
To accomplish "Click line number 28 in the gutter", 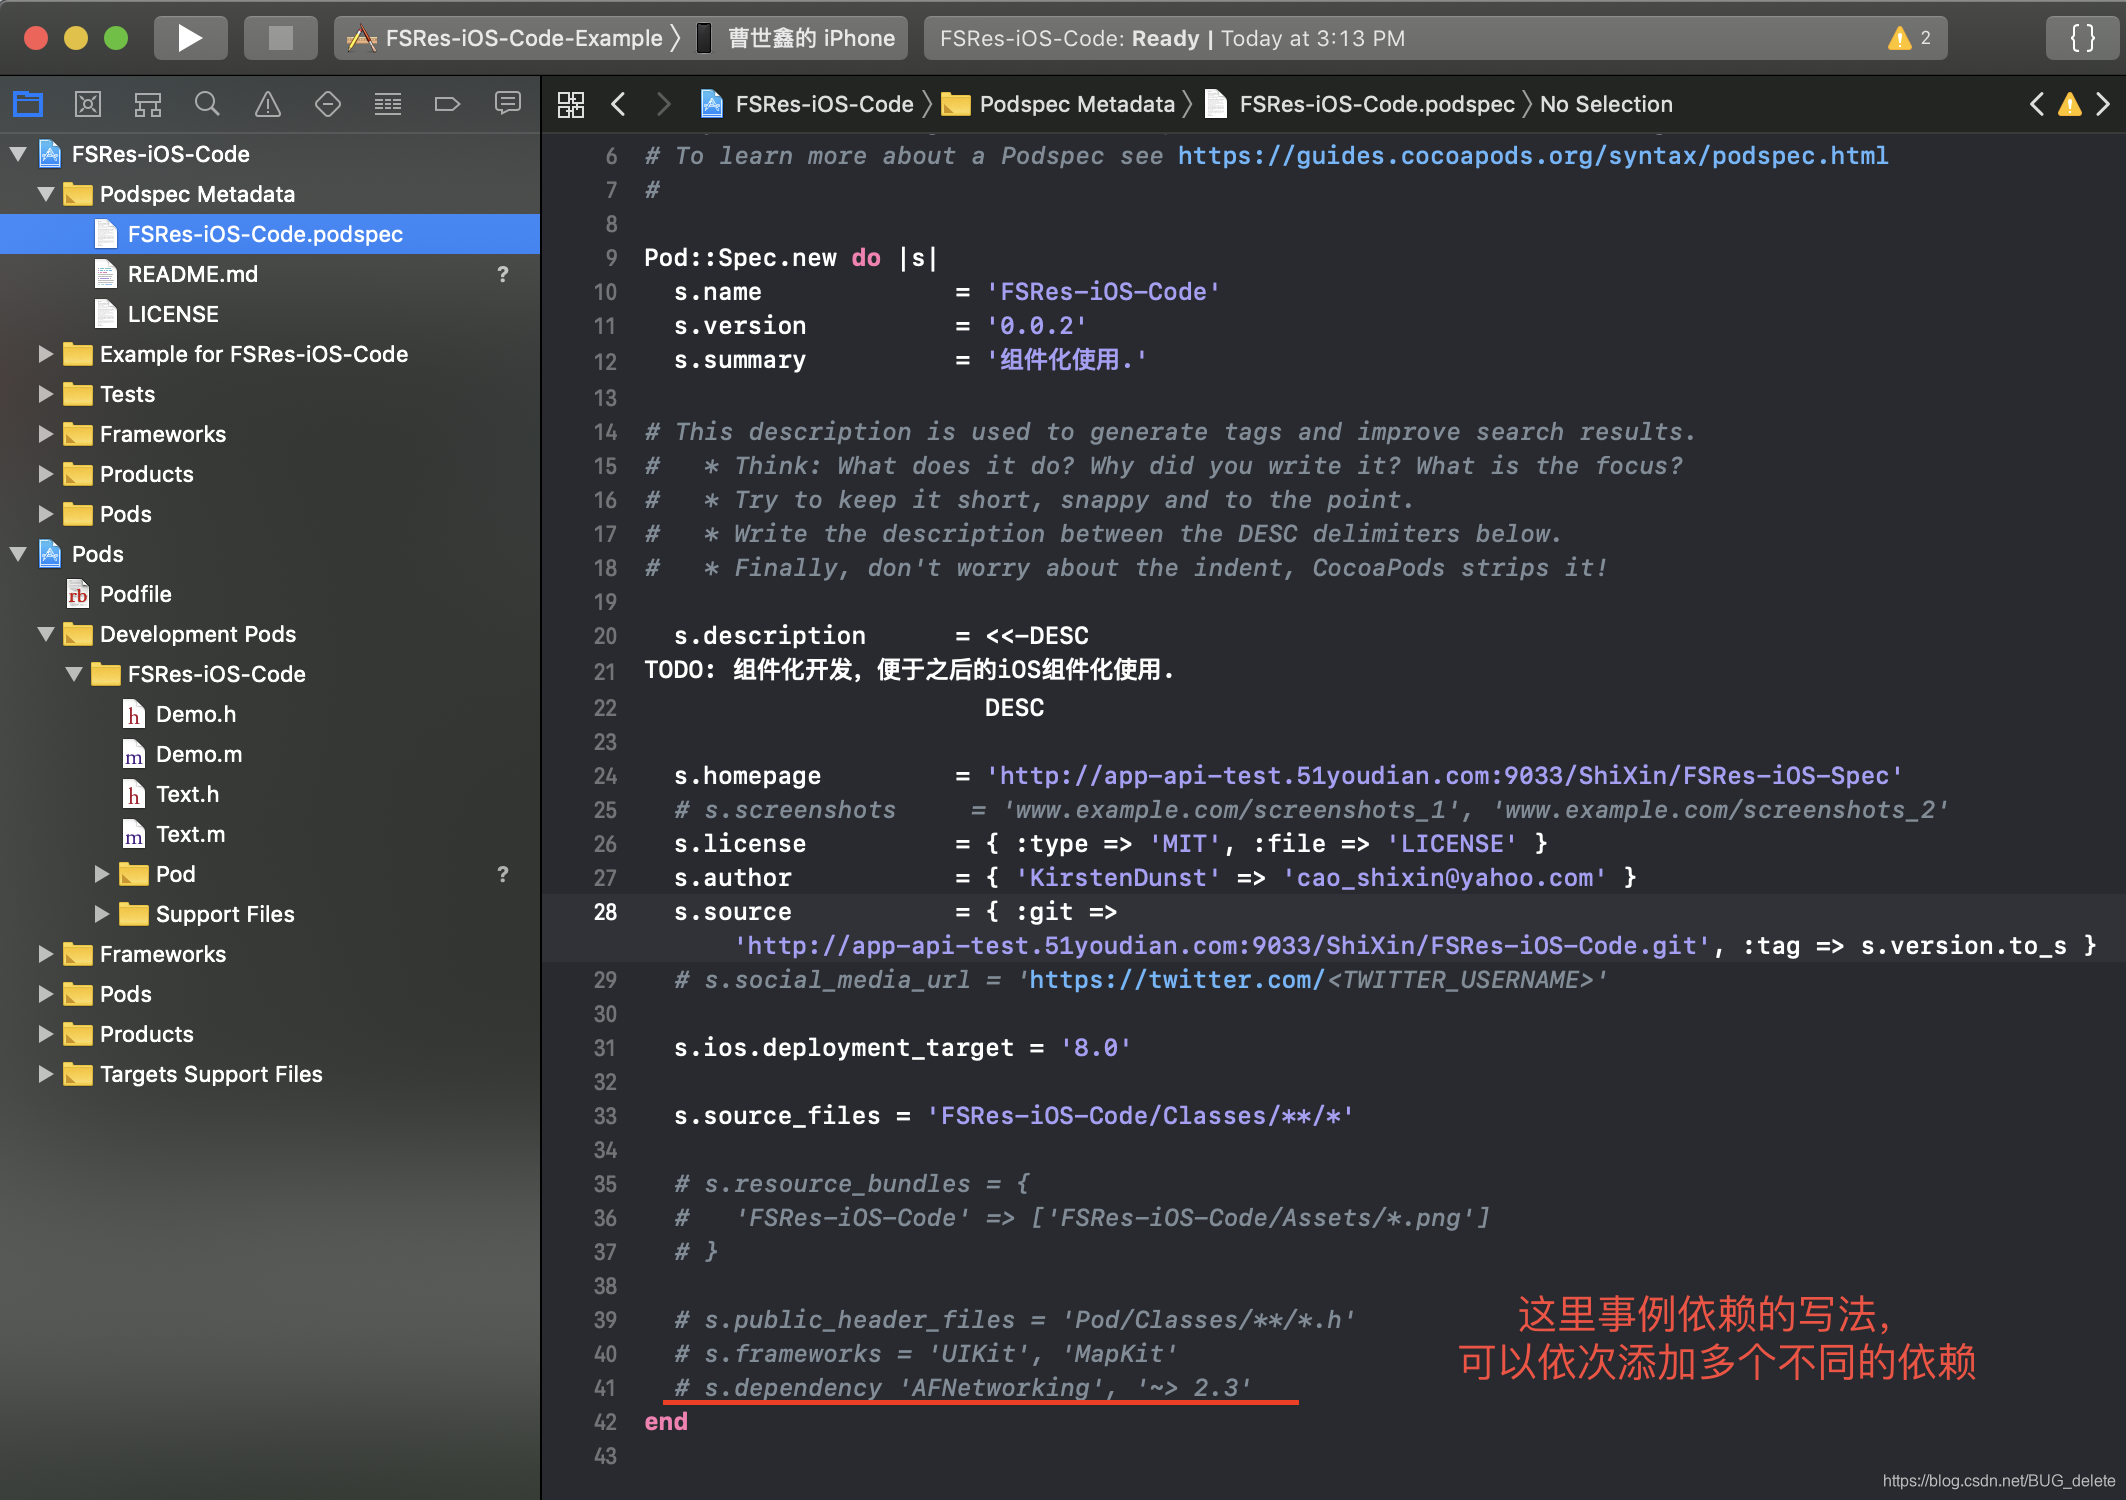I will point(605,912).
